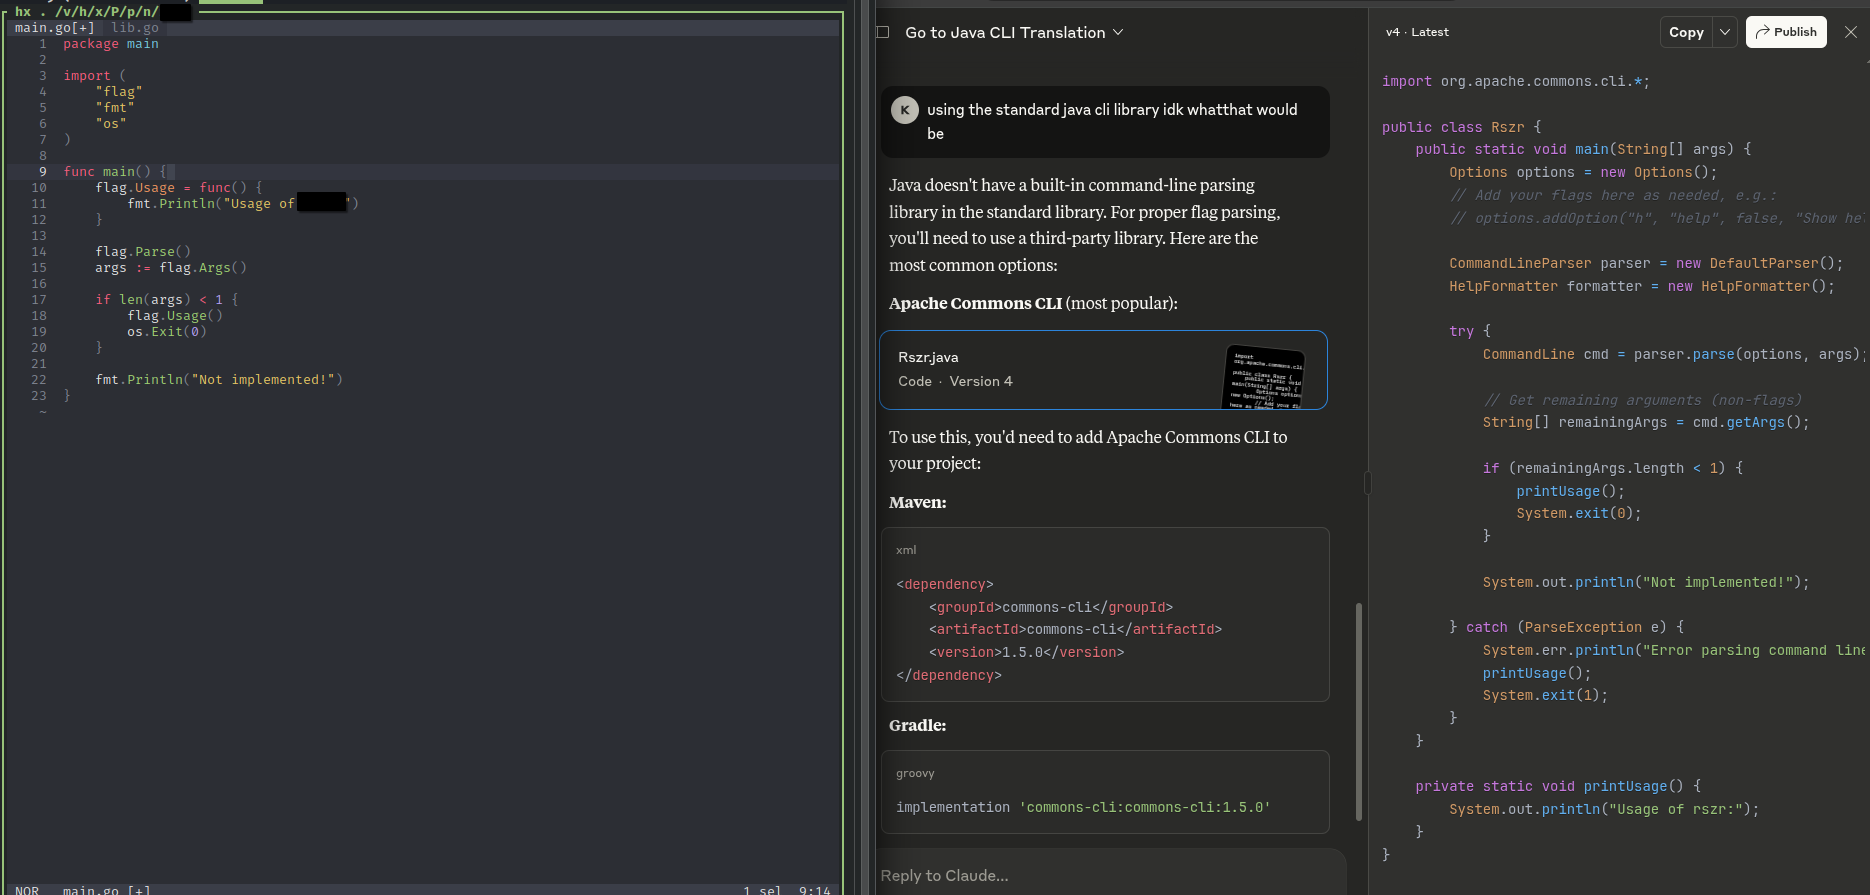Viewport: 1870px width, 895px height.
Task: Click the 'Gradle:' heading
Action: 917,725
